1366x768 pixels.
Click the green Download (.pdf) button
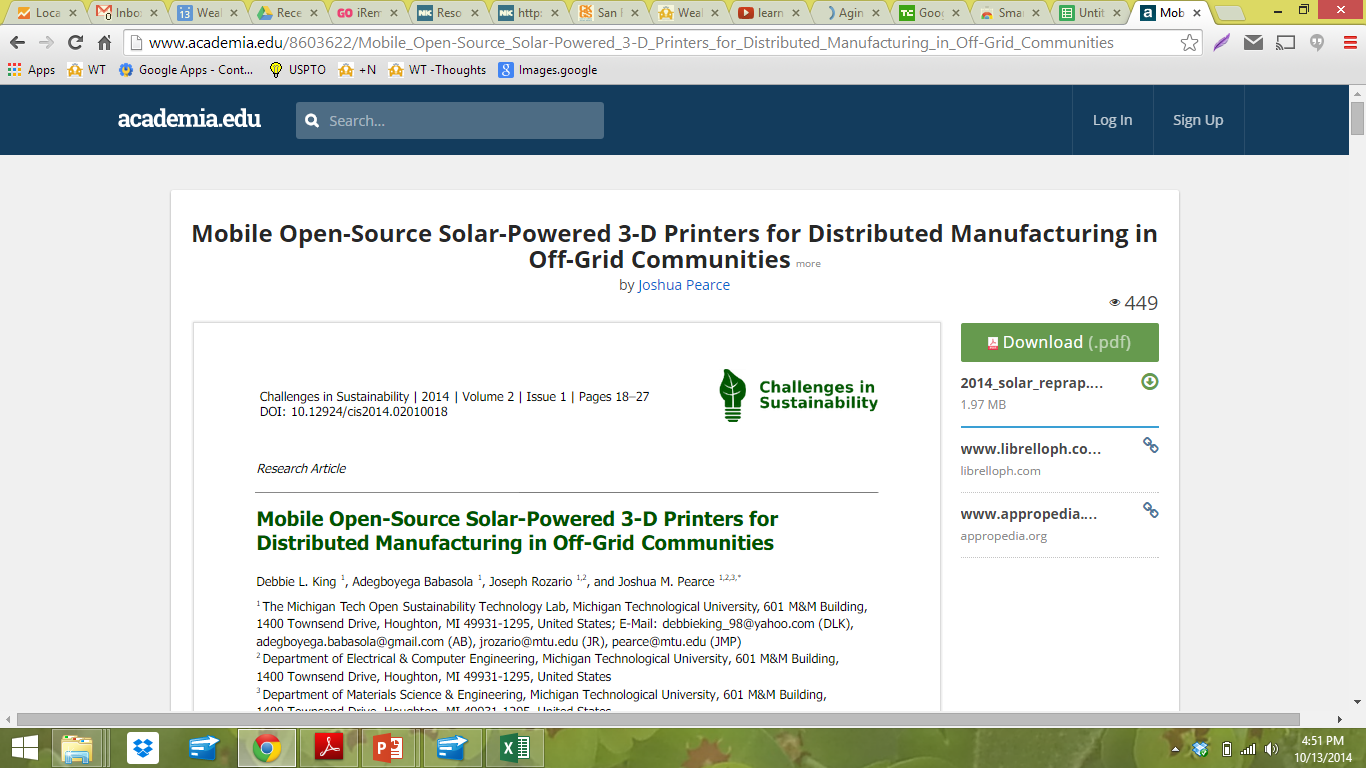click(1059, 342)
